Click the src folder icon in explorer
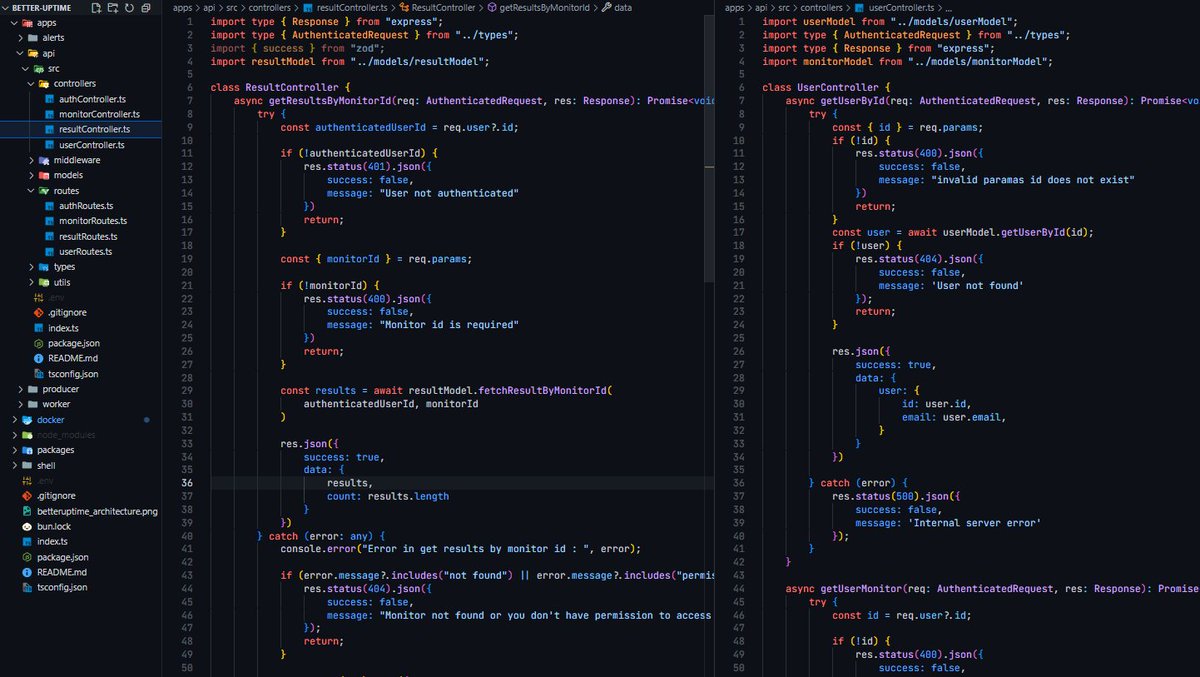 (x=40, y=69)
